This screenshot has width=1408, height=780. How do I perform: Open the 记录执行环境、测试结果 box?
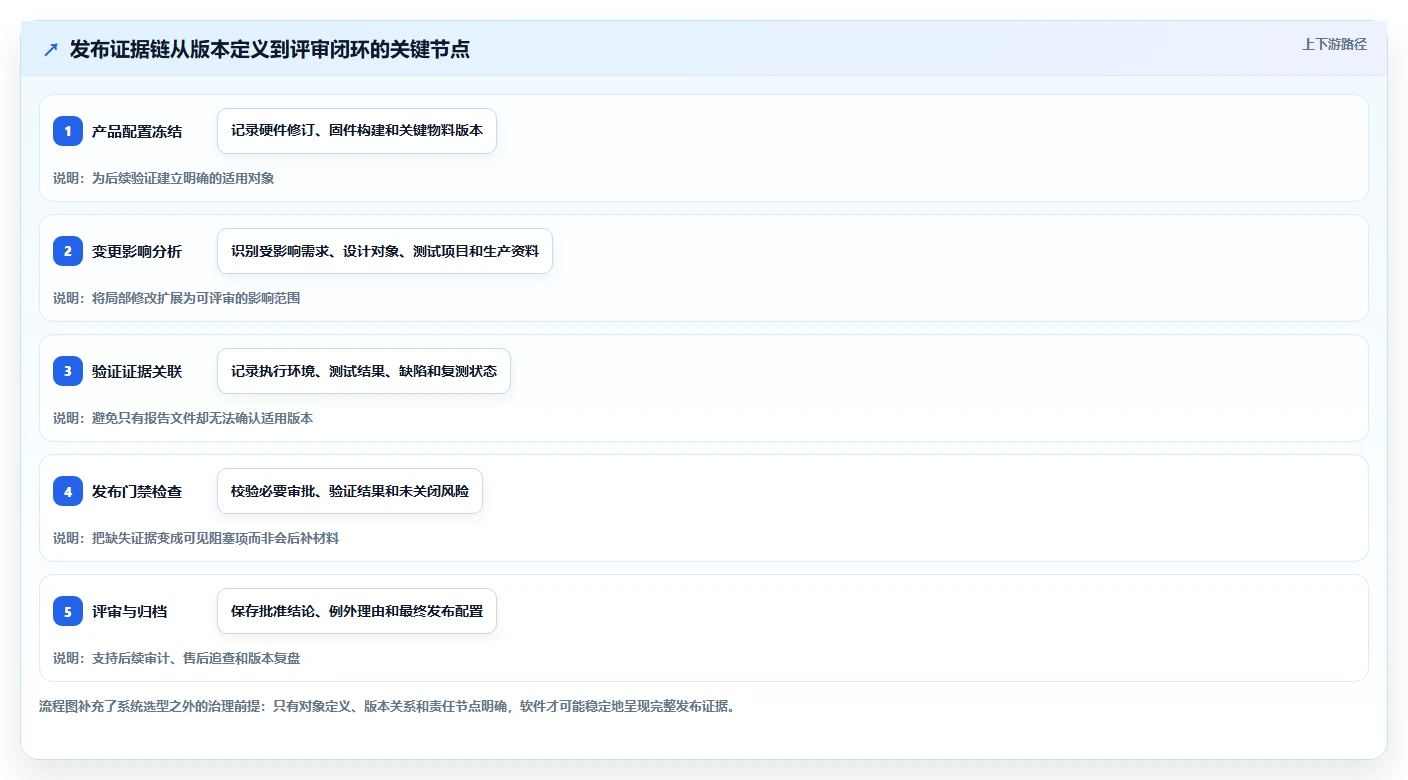coord(364,371)
